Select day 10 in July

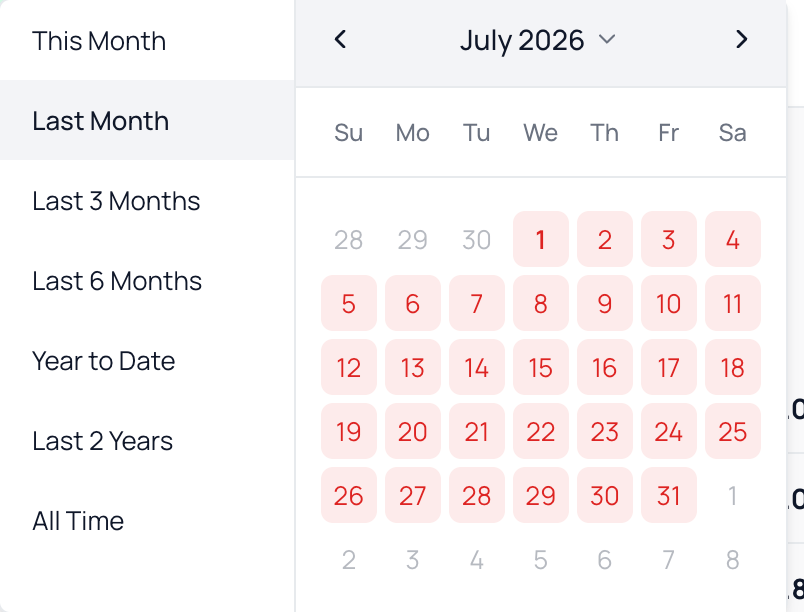point(669,303)
